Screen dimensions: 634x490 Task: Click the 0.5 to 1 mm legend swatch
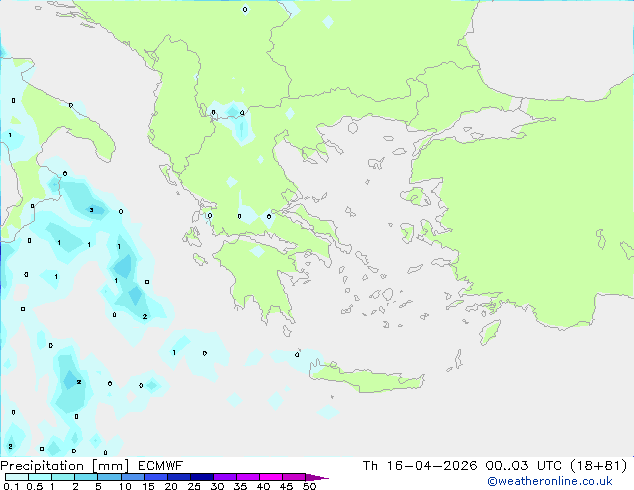(40, 477)
